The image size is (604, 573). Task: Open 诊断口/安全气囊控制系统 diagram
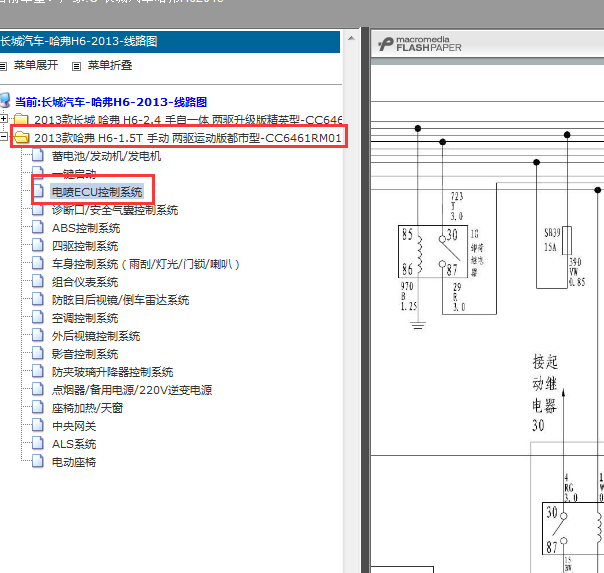pos(115,210)
